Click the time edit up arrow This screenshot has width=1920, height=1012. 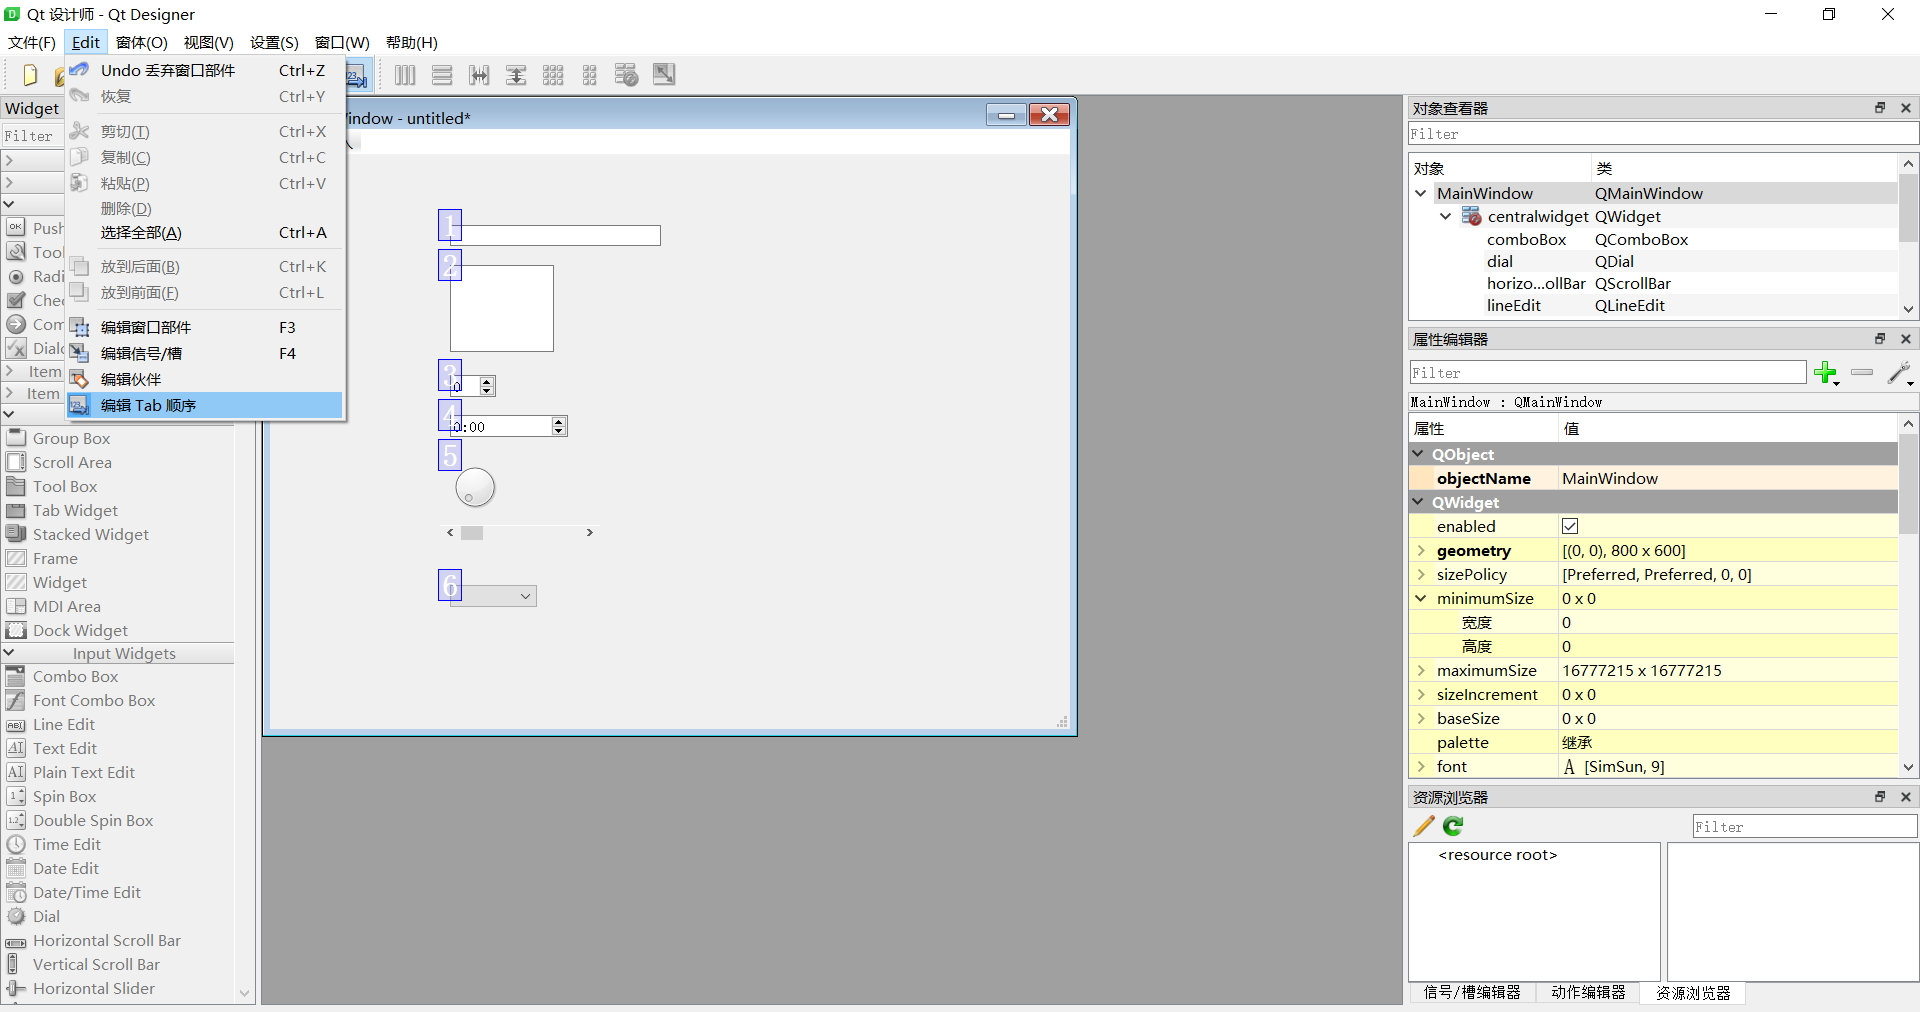[x=559, y=422]
